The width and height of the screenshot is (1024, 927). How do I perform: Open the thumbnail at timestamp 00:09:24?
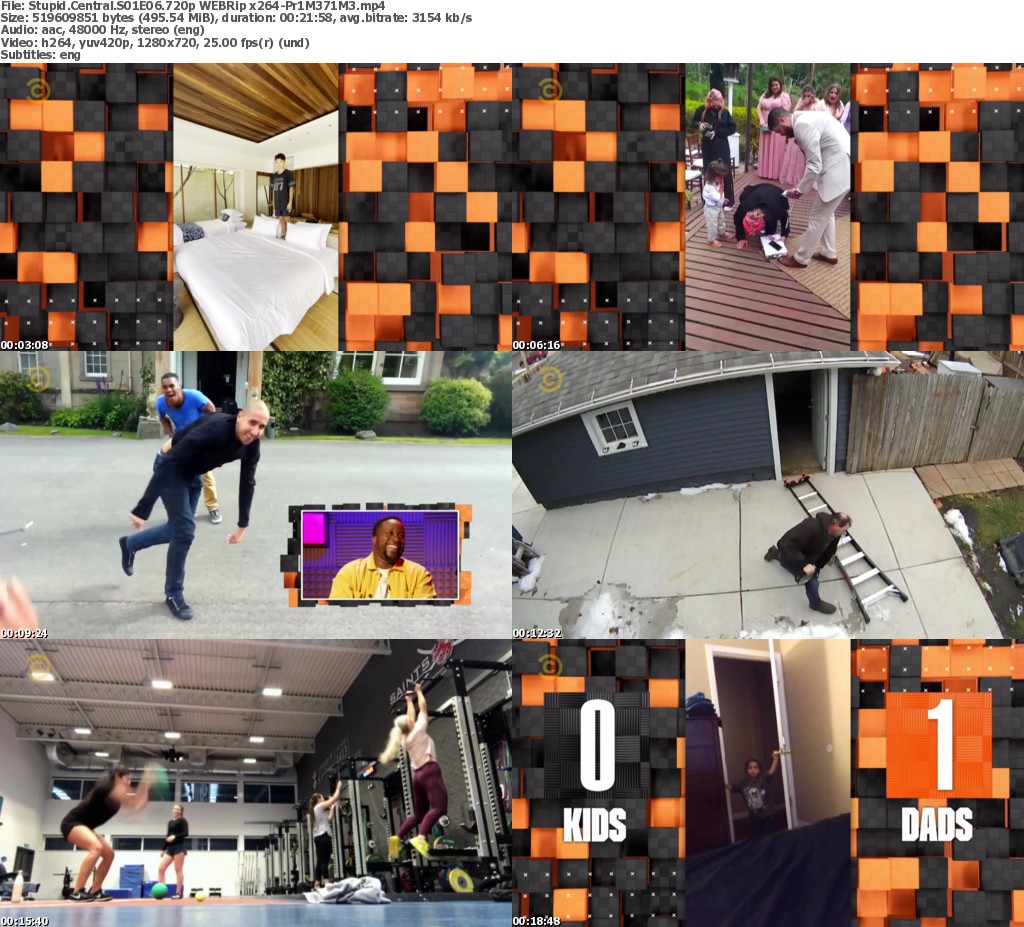point(256,495)
